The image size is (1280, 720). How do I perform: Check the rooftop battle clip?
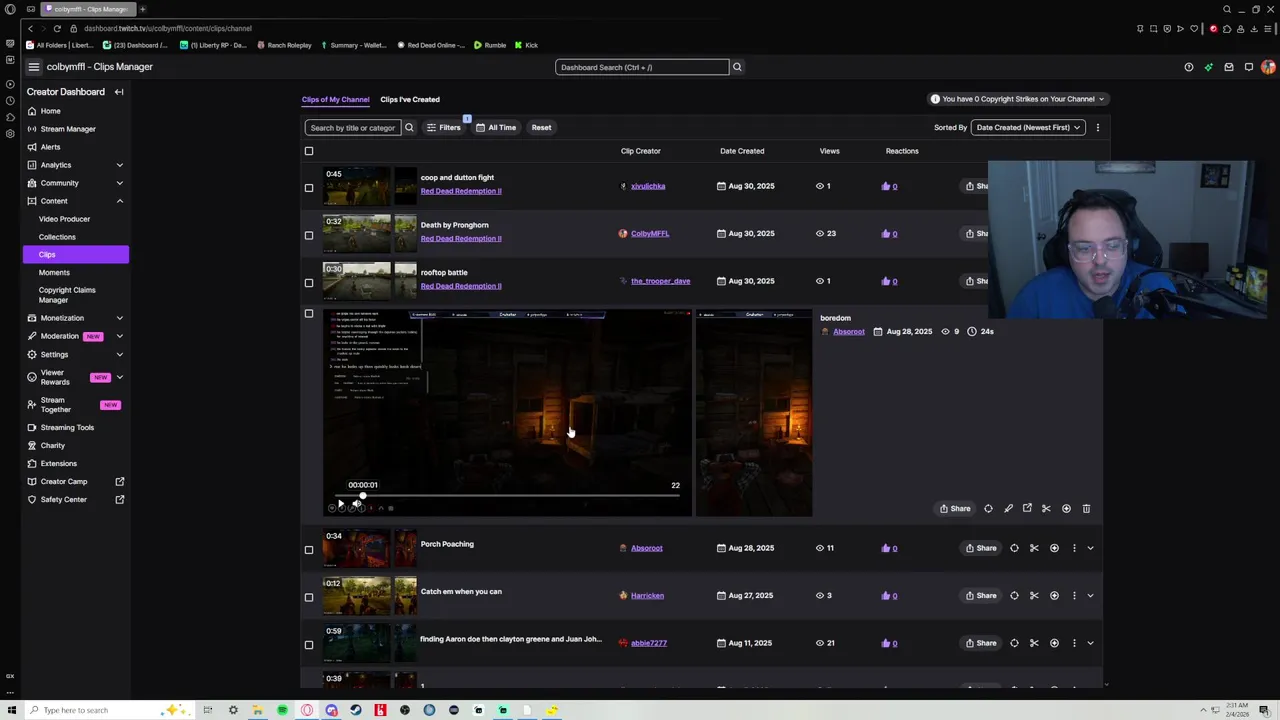(309, 282)
